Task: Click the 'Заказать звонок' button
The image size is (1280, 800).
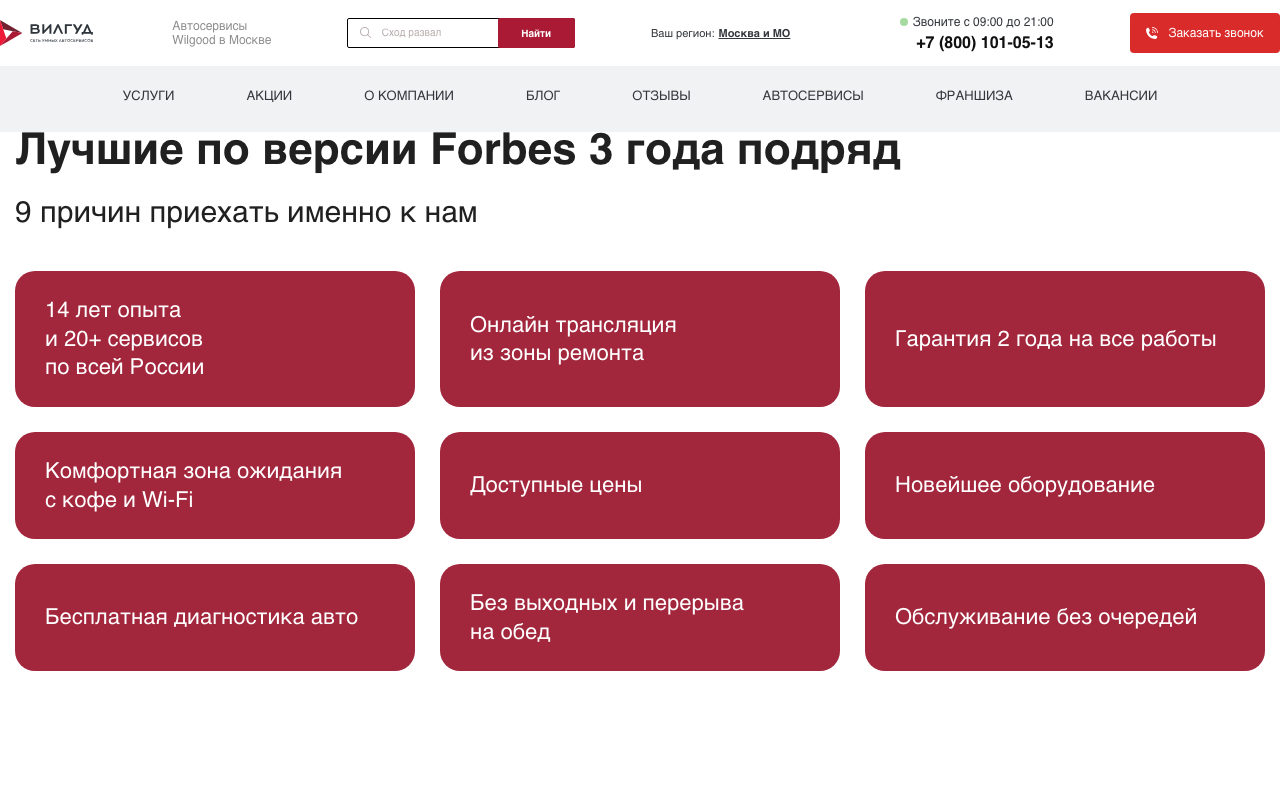Action: pos(1205,33)
